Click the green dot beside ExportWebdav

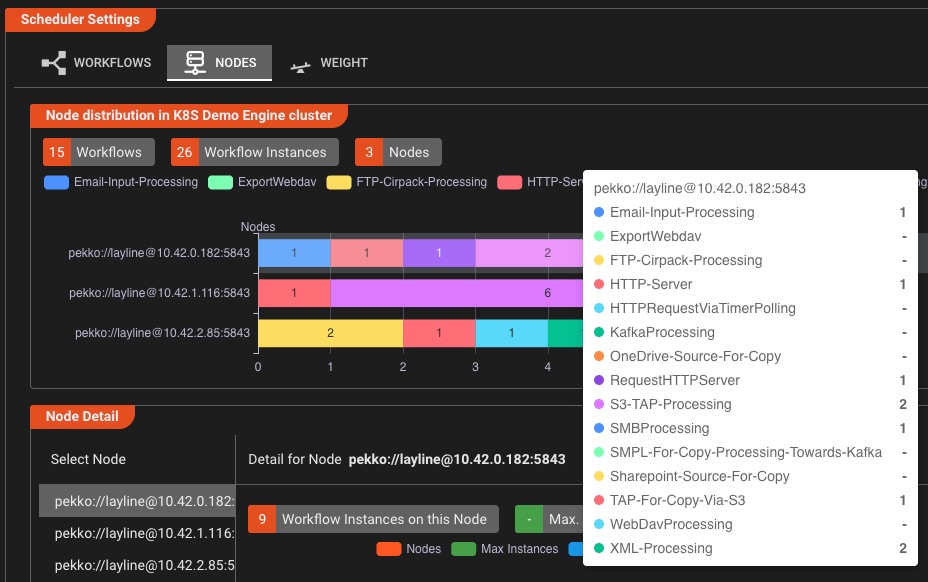click(598, 236)
